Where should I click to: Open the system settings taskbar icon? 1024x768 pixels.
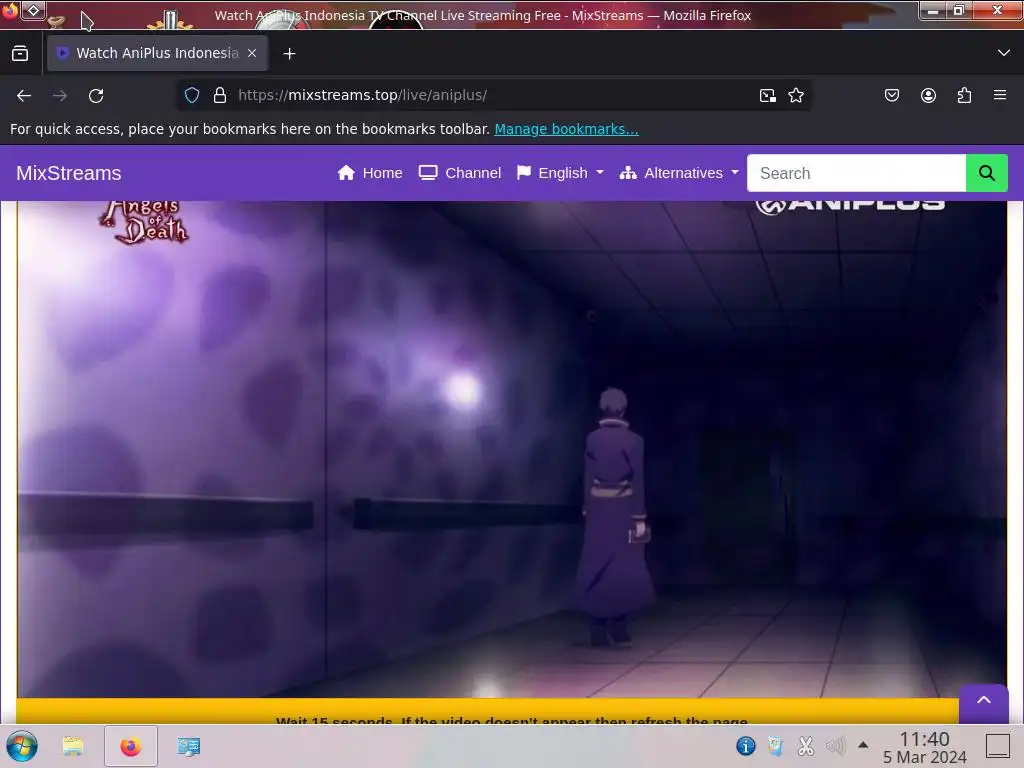point(189,746)
